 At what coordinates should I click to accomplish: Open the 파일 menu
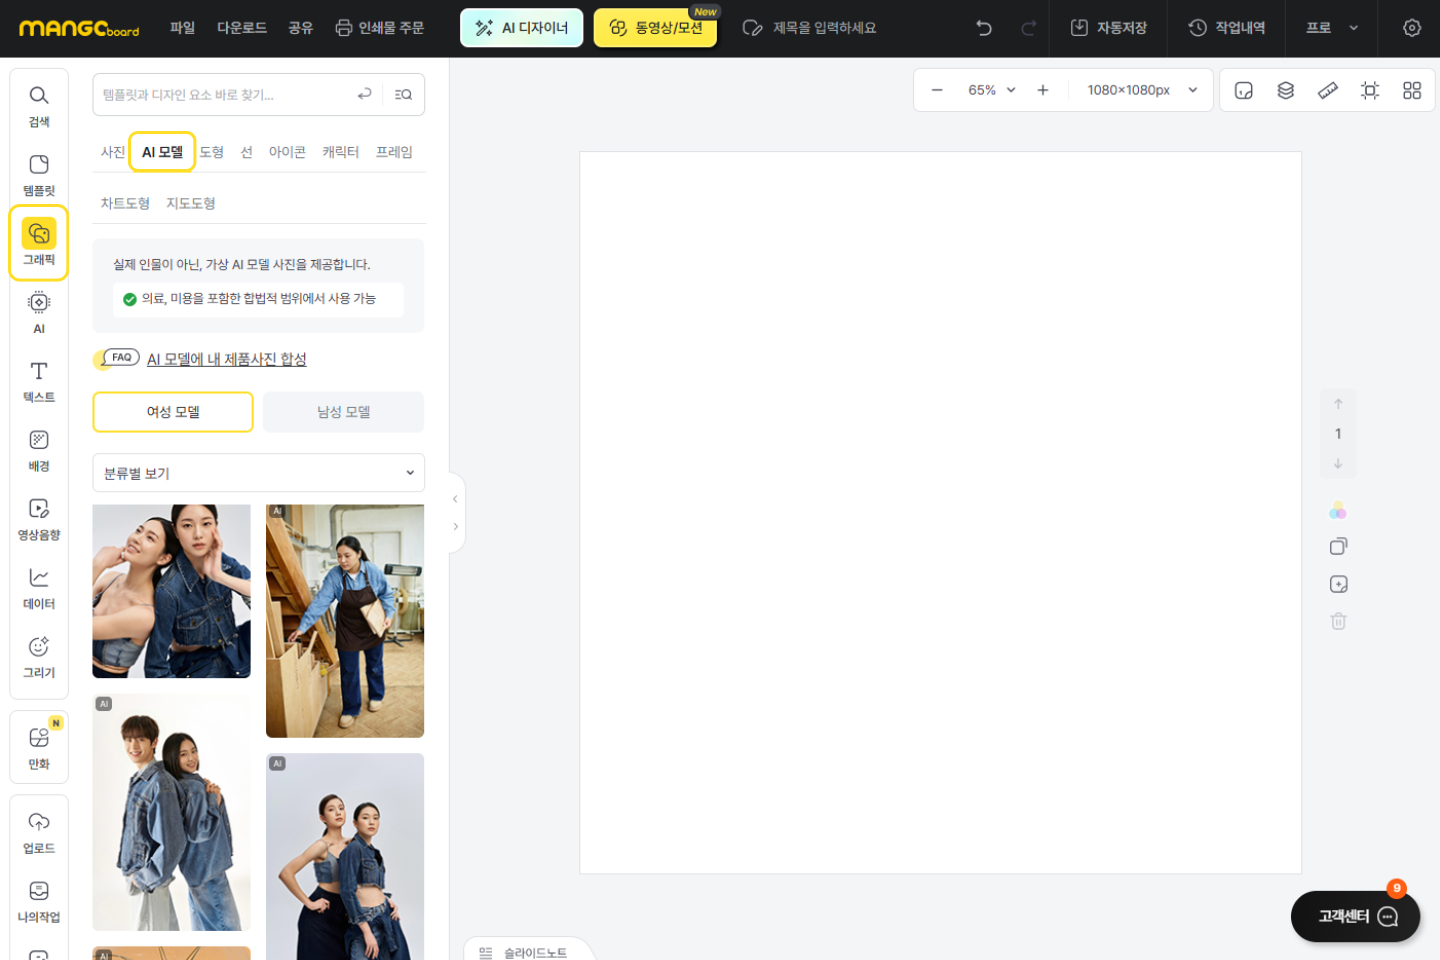[x=182, y=28]
